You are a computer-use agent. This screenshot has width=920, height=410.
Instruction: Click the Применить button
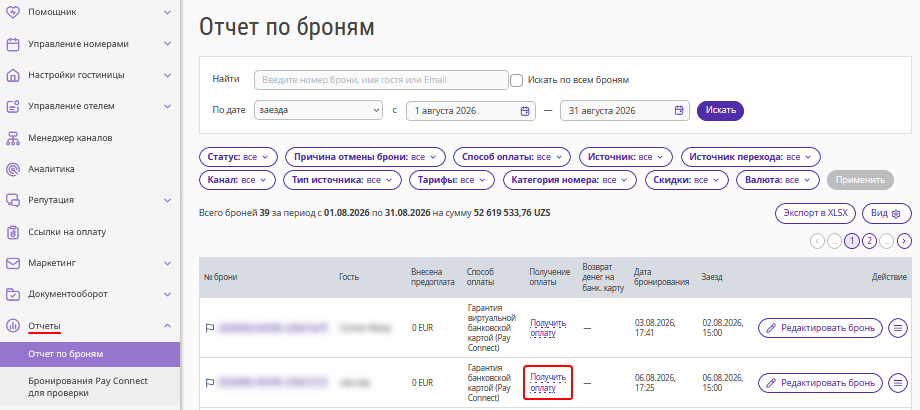coord(860,180)
